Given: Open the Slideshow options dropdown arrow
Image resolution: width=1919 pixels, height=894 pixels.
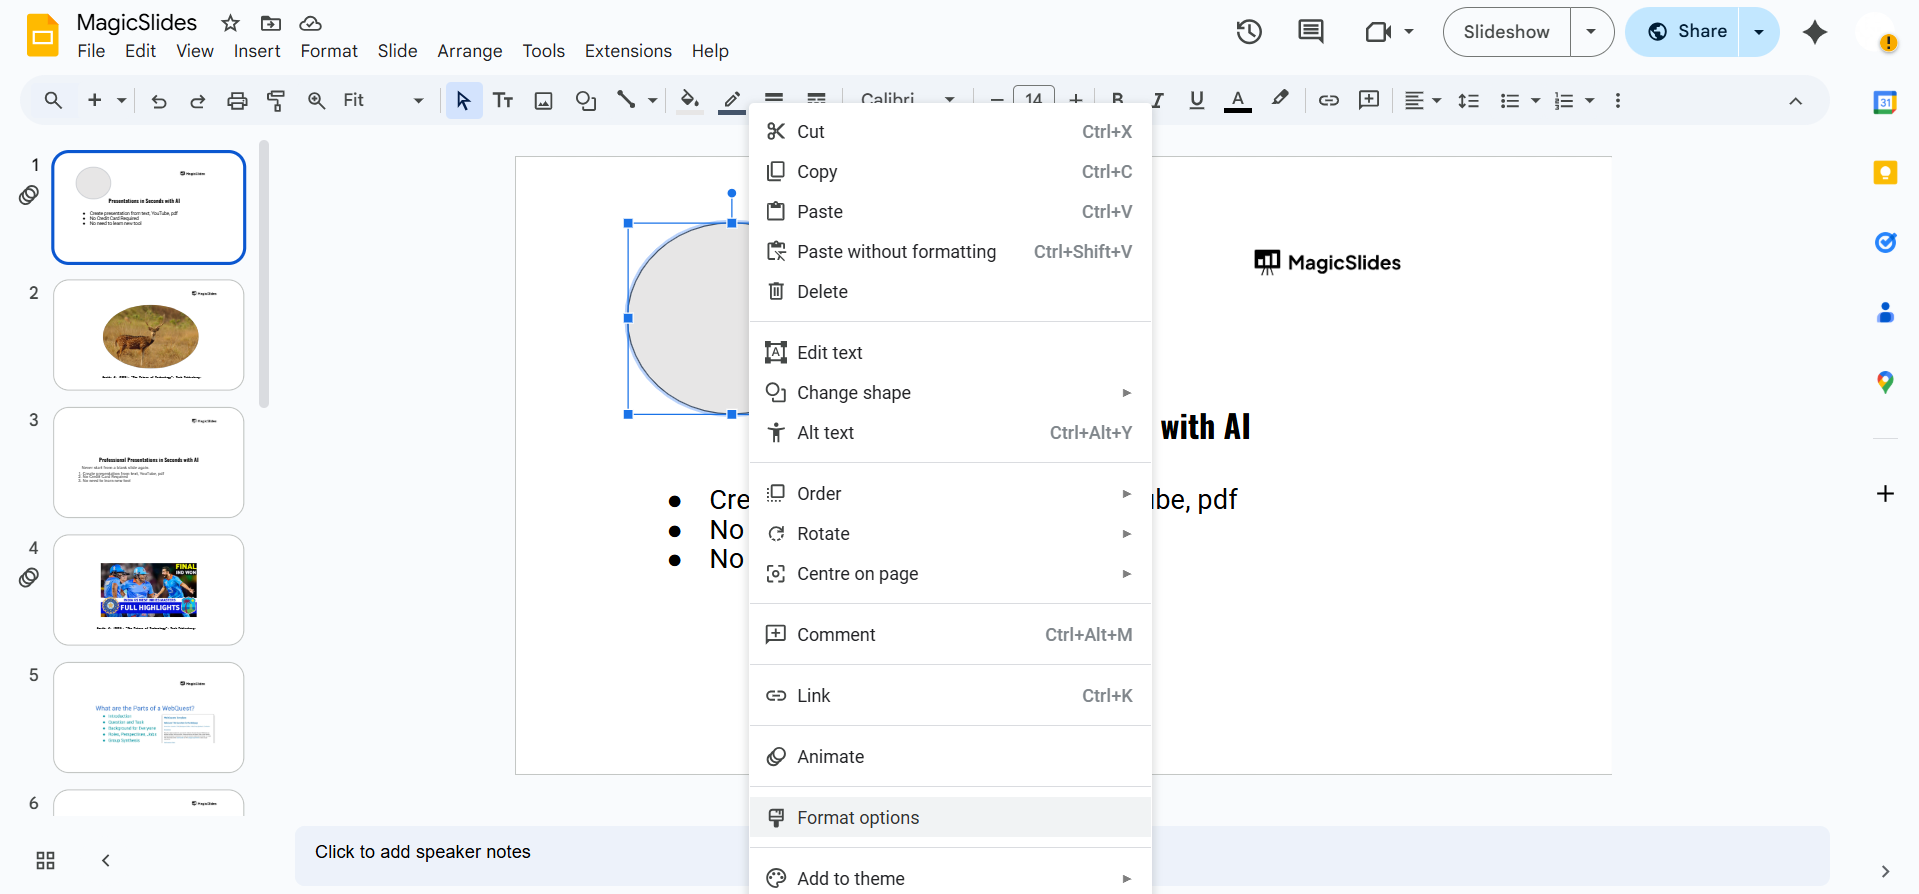Looking at the screenshot, I should point(1592,32).
